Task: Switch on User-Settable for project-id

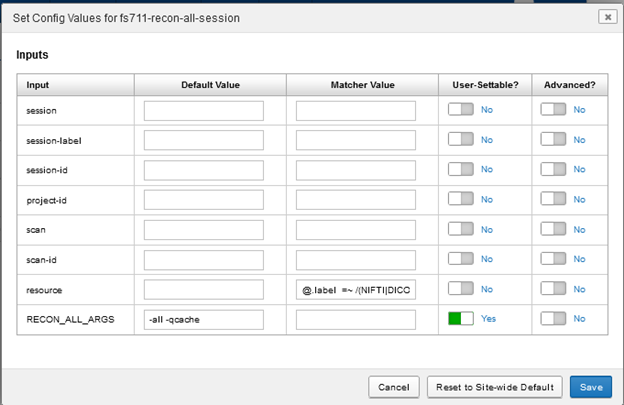Action: coord(460,199)
